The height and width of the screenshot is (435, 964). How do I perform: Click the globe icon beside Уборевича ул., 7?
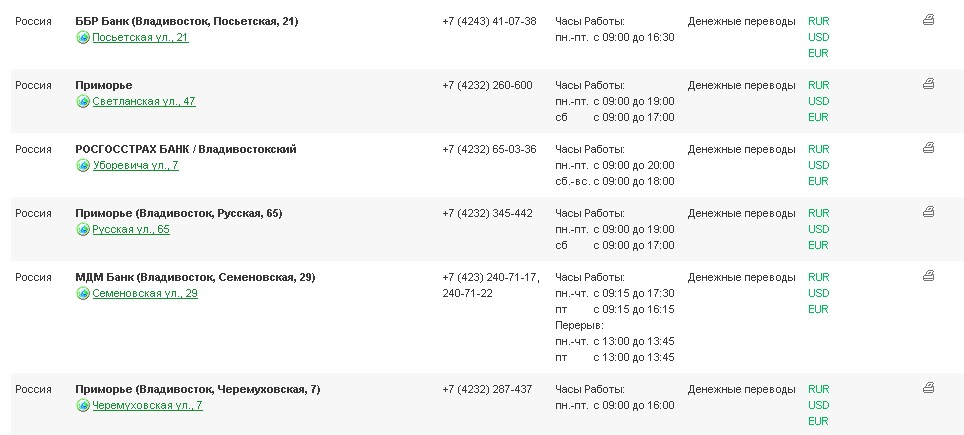click(83, 165)
